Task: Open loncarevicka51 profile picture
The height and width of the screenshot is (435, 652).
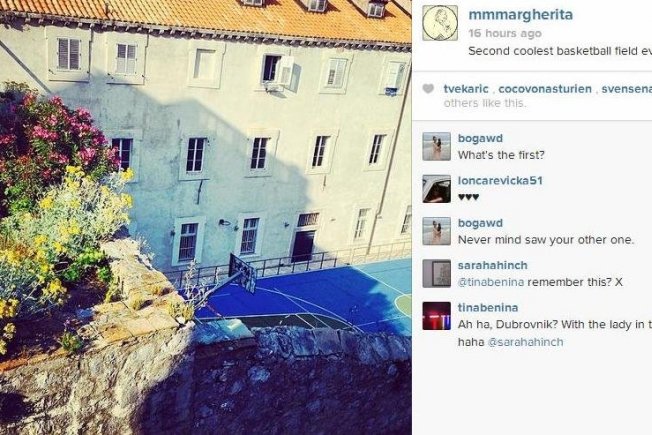Action: coord(437,189)
